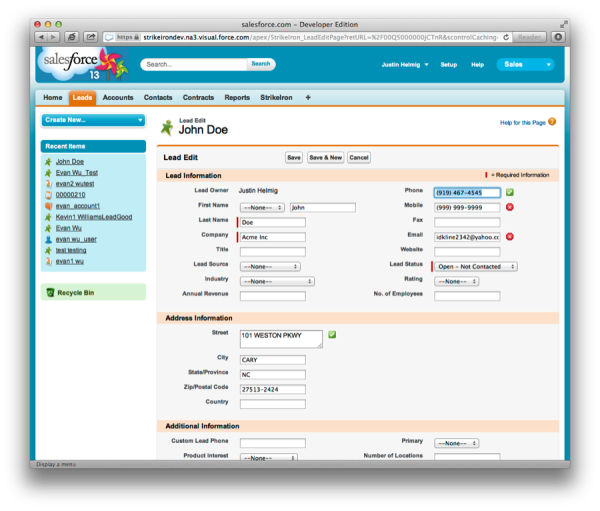
Task: Click the Company input field
Action: 273,237
